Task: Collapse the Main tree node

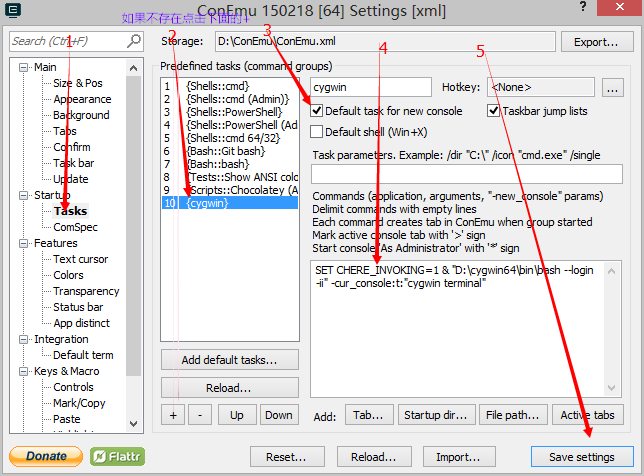Action: (24, 67)
